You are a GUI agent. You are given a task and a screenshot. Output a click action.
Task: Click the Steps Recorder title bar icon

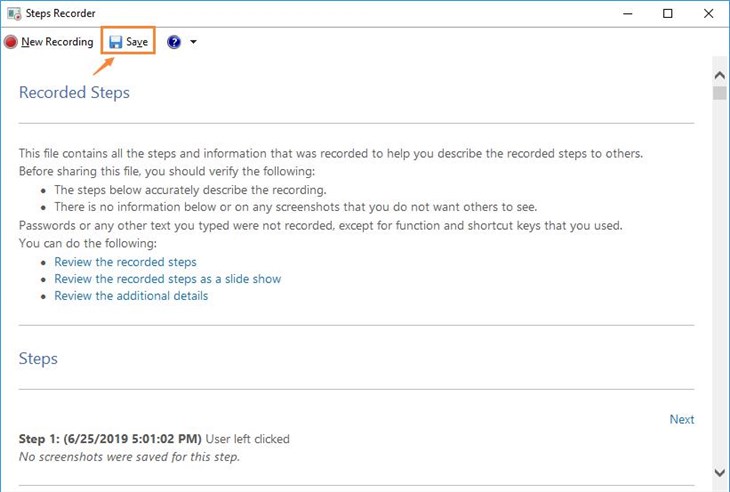tap(14, 14)
